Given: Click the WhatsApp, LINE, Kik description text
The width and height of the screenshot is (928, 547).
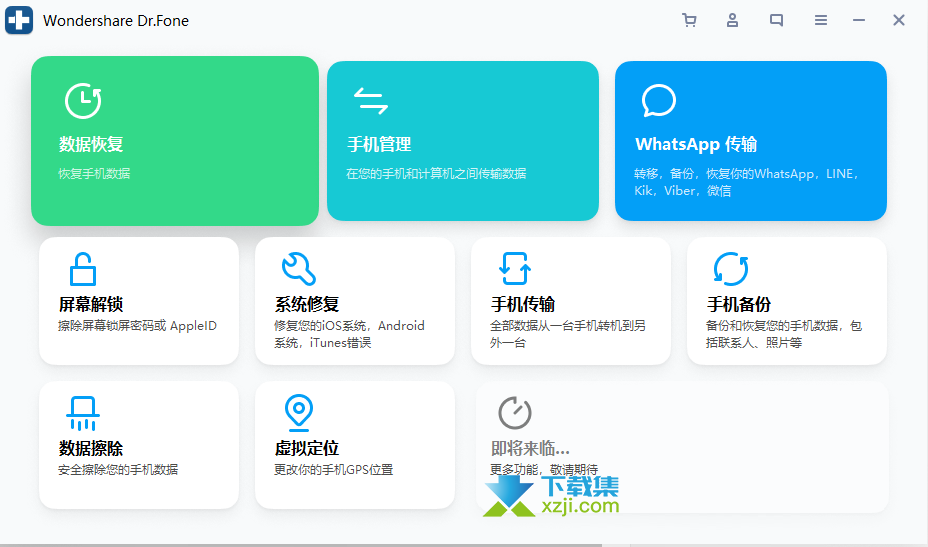Looking at the screenshot, I should click(746, 182).
